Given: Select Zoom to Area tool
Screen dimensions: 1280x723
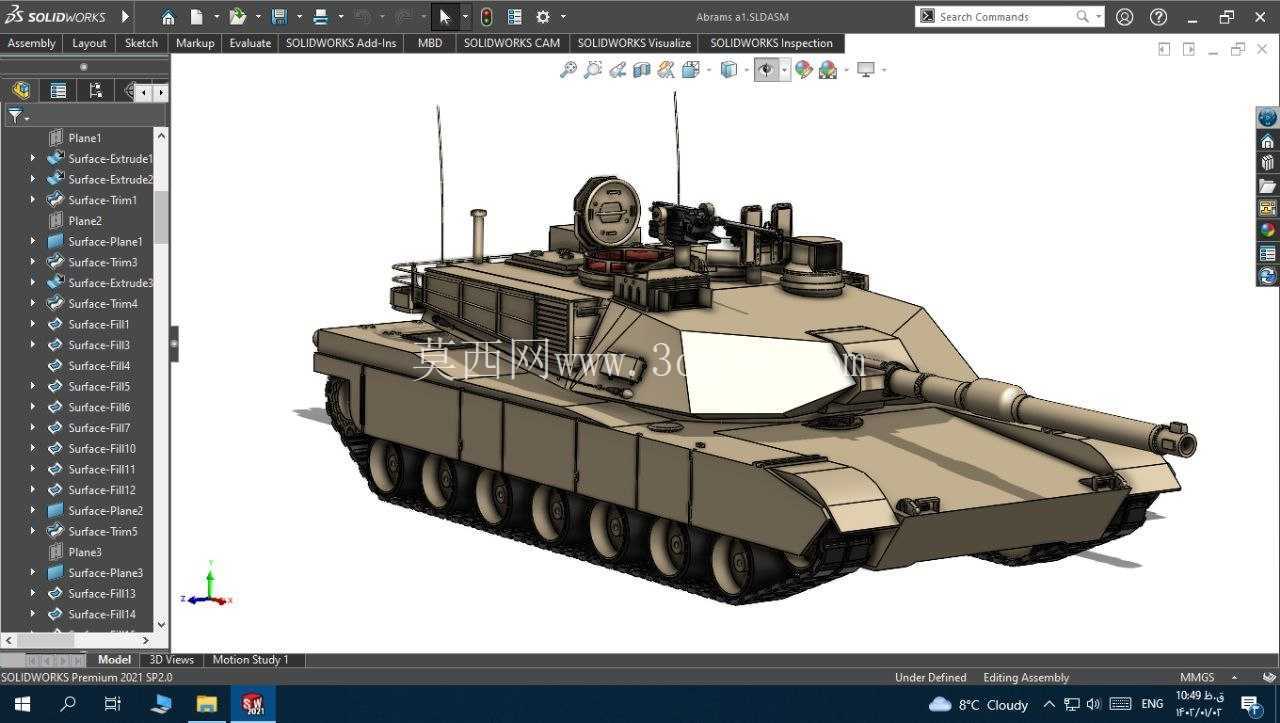Looking at the screenshot, I should tap(593, 70).
